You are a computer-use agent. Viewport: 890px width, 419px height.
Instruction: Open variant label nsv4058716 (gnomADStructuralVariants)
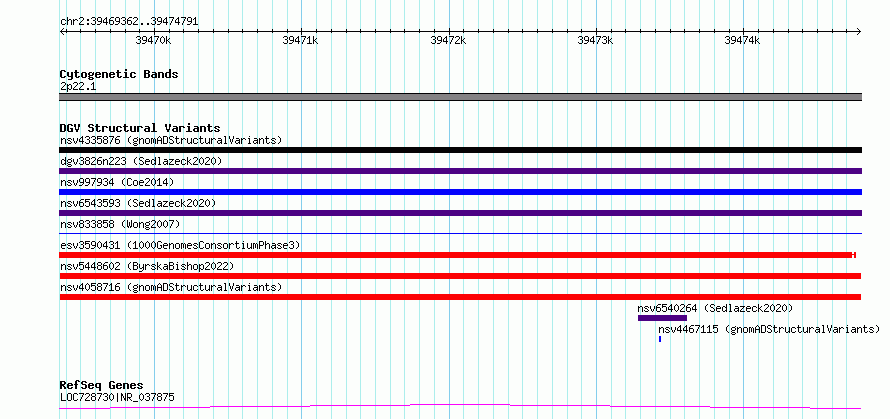click(x=171, y=287)
